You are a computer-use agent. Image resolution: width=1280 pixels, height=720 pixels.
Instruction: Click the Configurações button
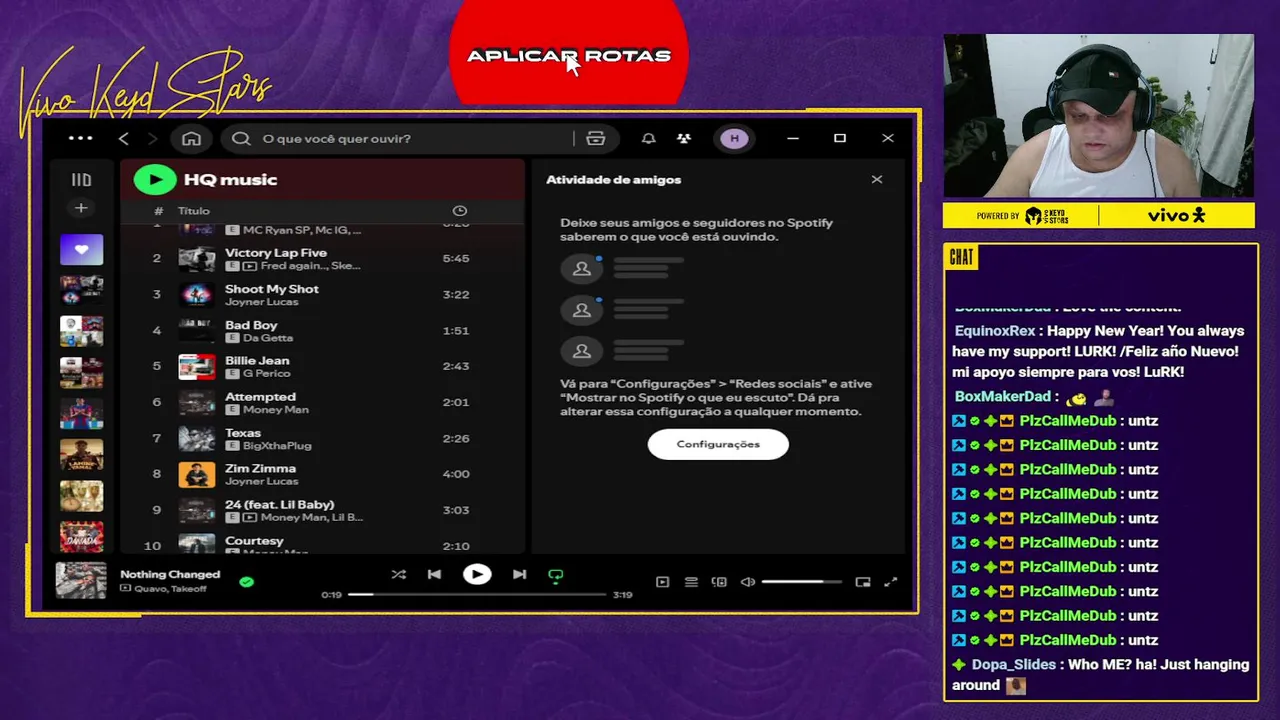tap(718, 444)
